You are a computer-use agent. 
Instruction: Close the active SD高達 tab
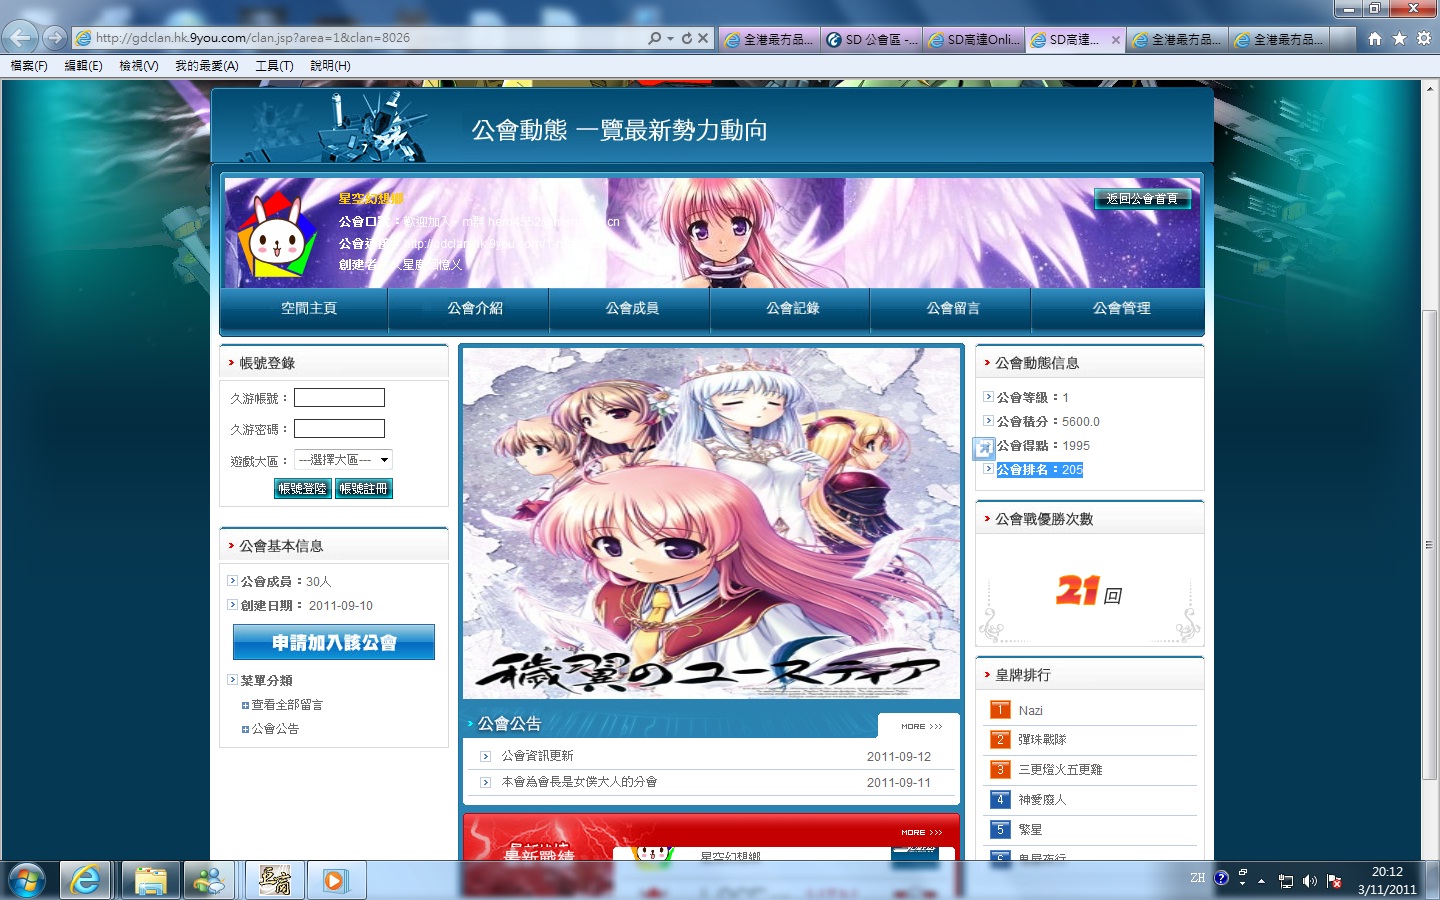tap(1116, 40)
